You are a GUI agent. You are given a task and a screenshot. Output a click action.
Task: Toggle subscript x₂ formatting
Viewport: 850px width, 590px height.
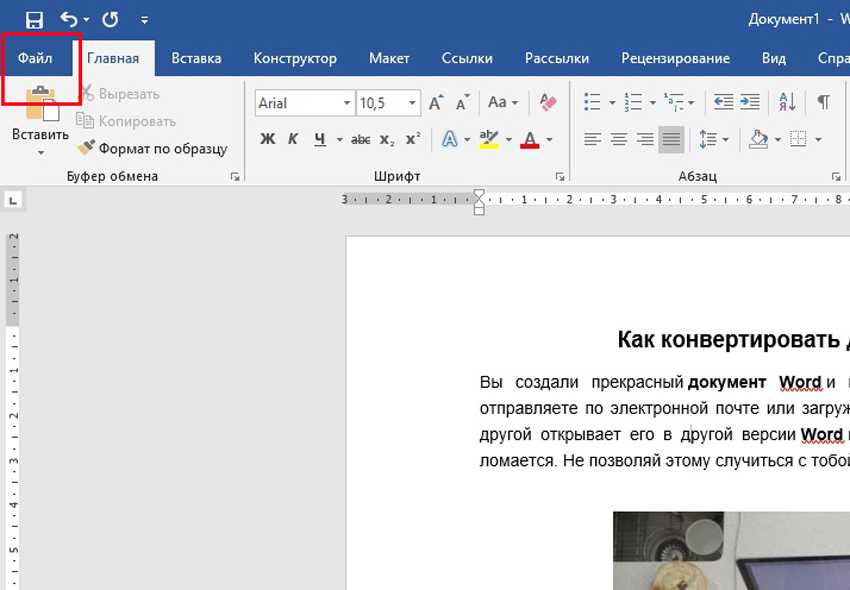pos(387,140)
